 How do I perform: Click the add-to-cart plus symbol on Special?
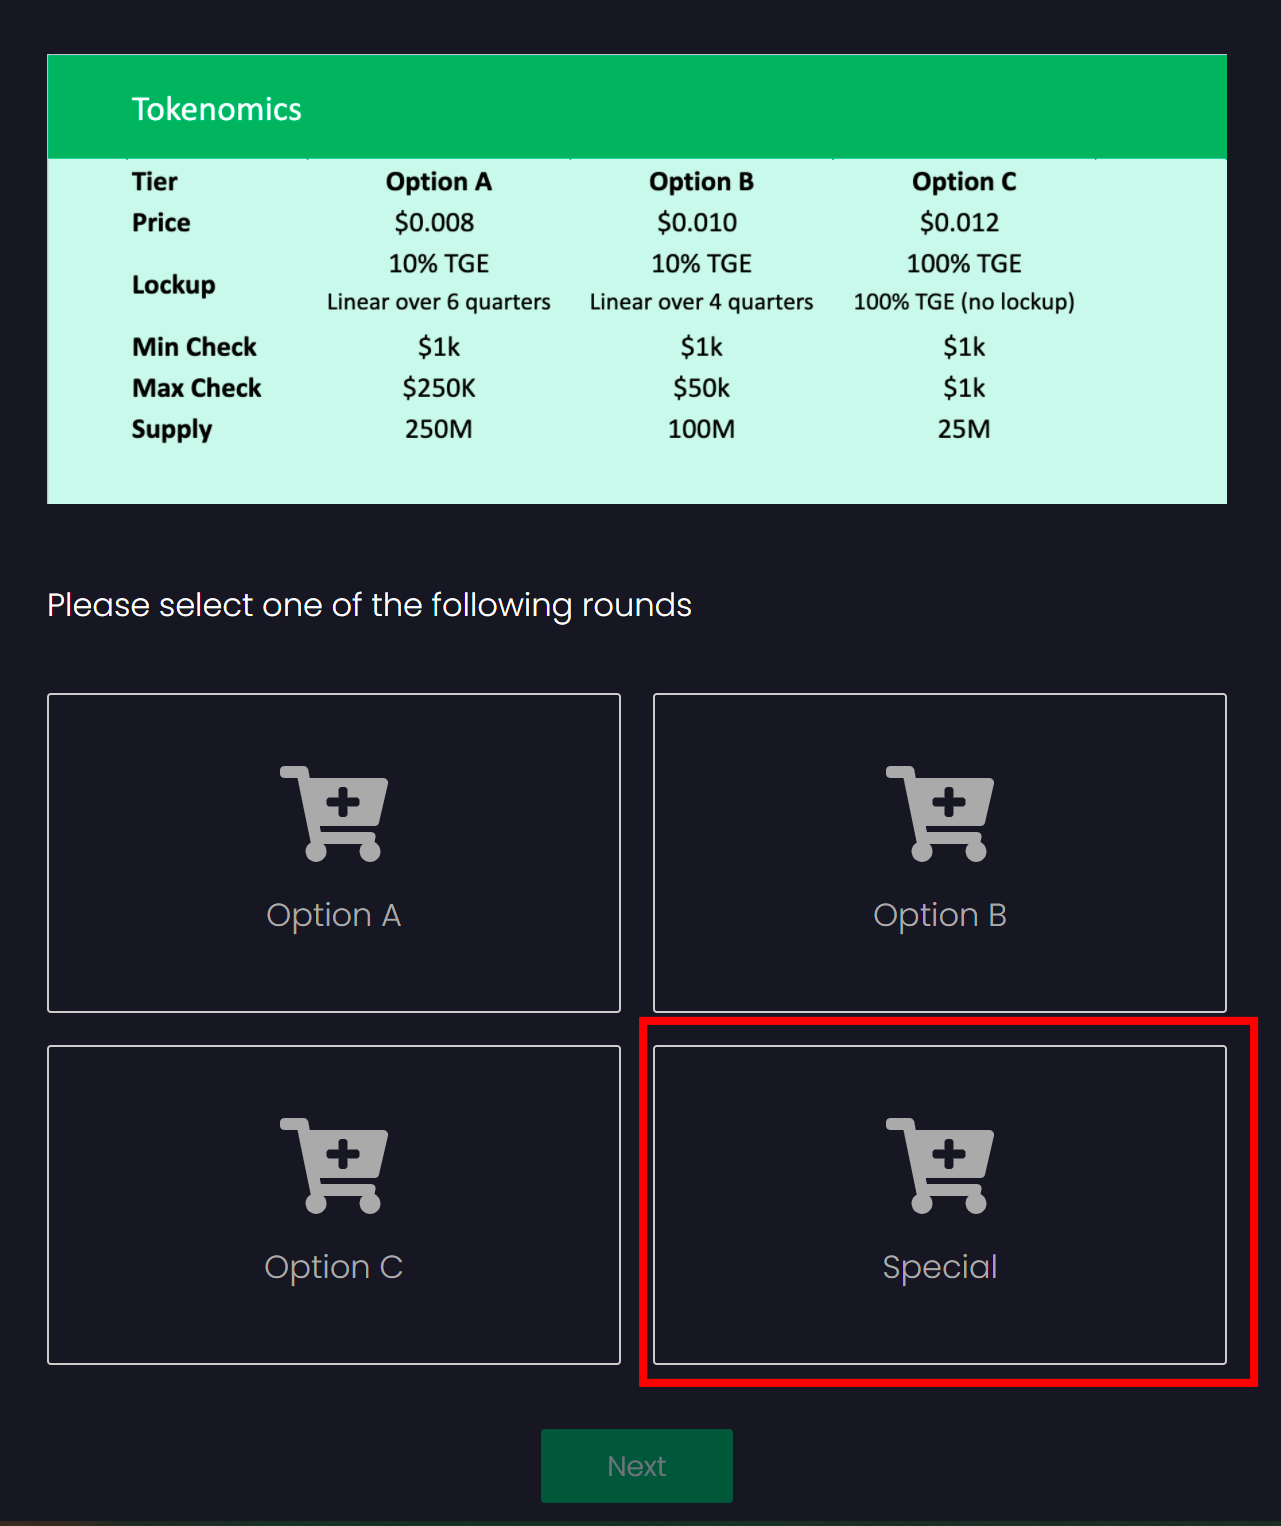[949, 1152]
